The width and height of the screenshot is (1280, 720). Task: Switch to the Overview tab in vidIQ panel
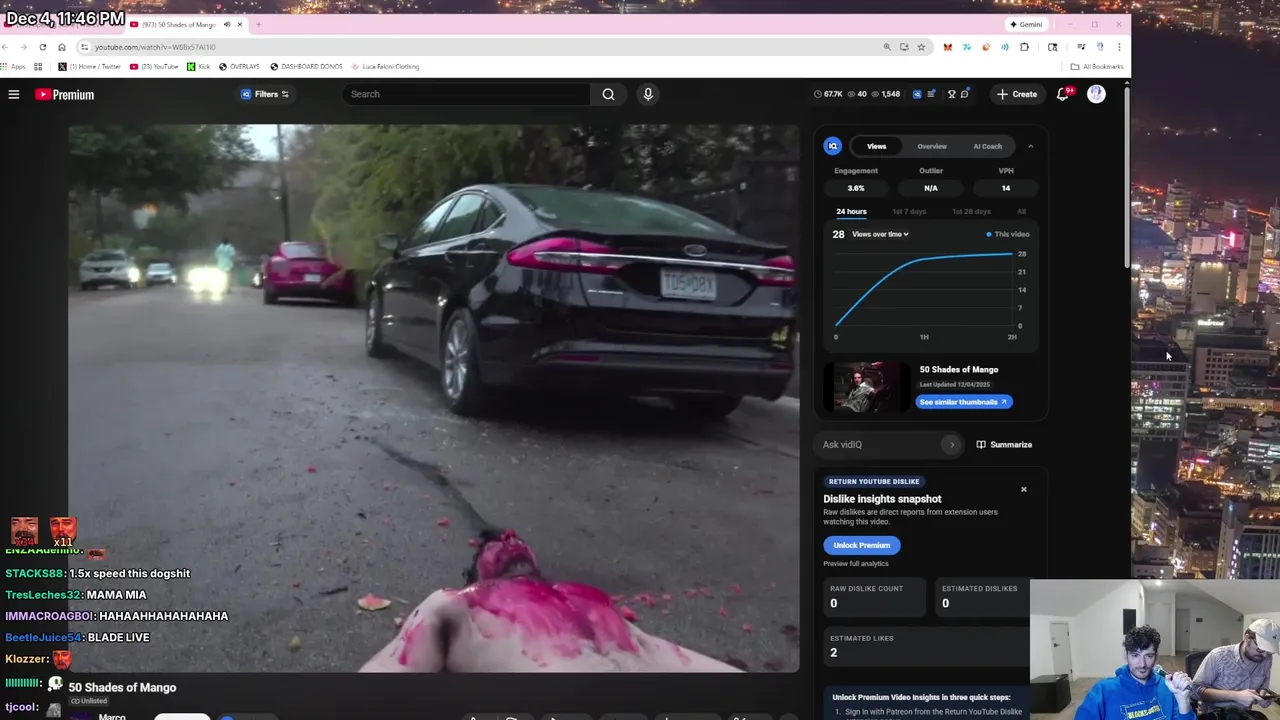coord(932,146)
